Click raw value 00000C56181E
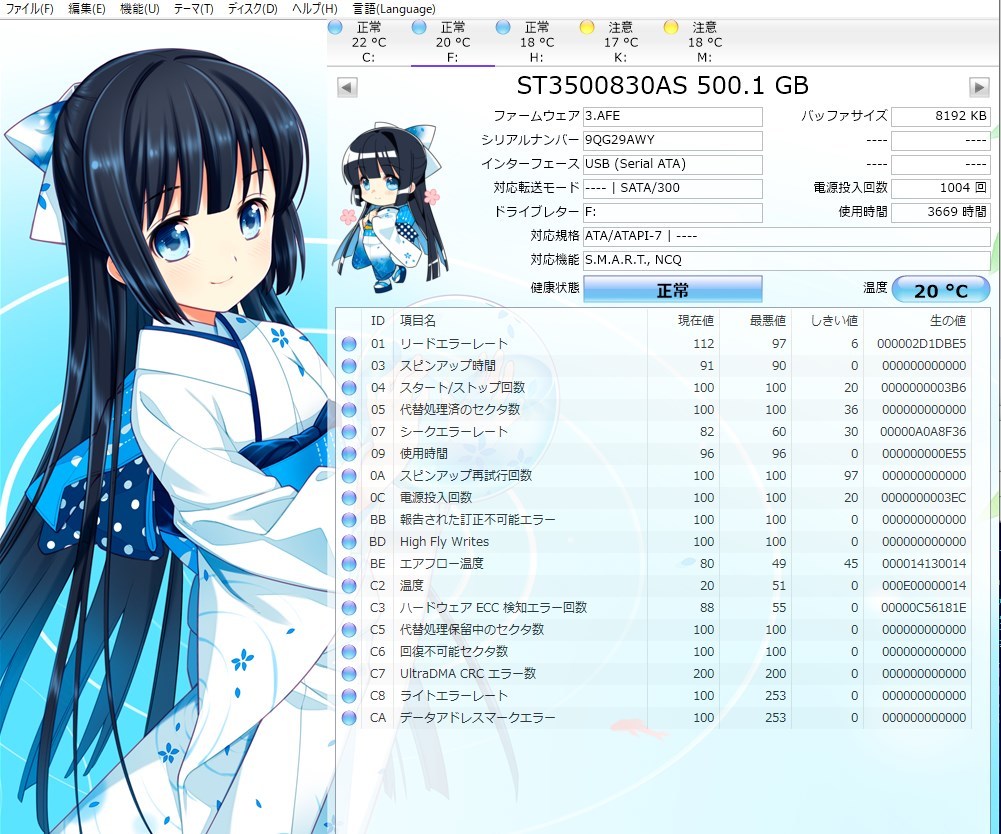1001x834 pixels. point(923,608)
